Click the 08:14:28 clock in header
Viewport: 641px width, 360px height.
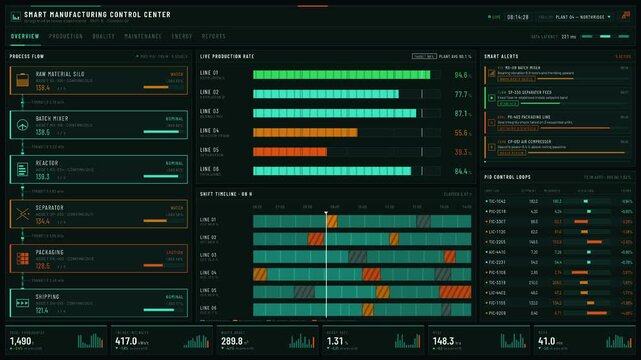click(518, 17)
